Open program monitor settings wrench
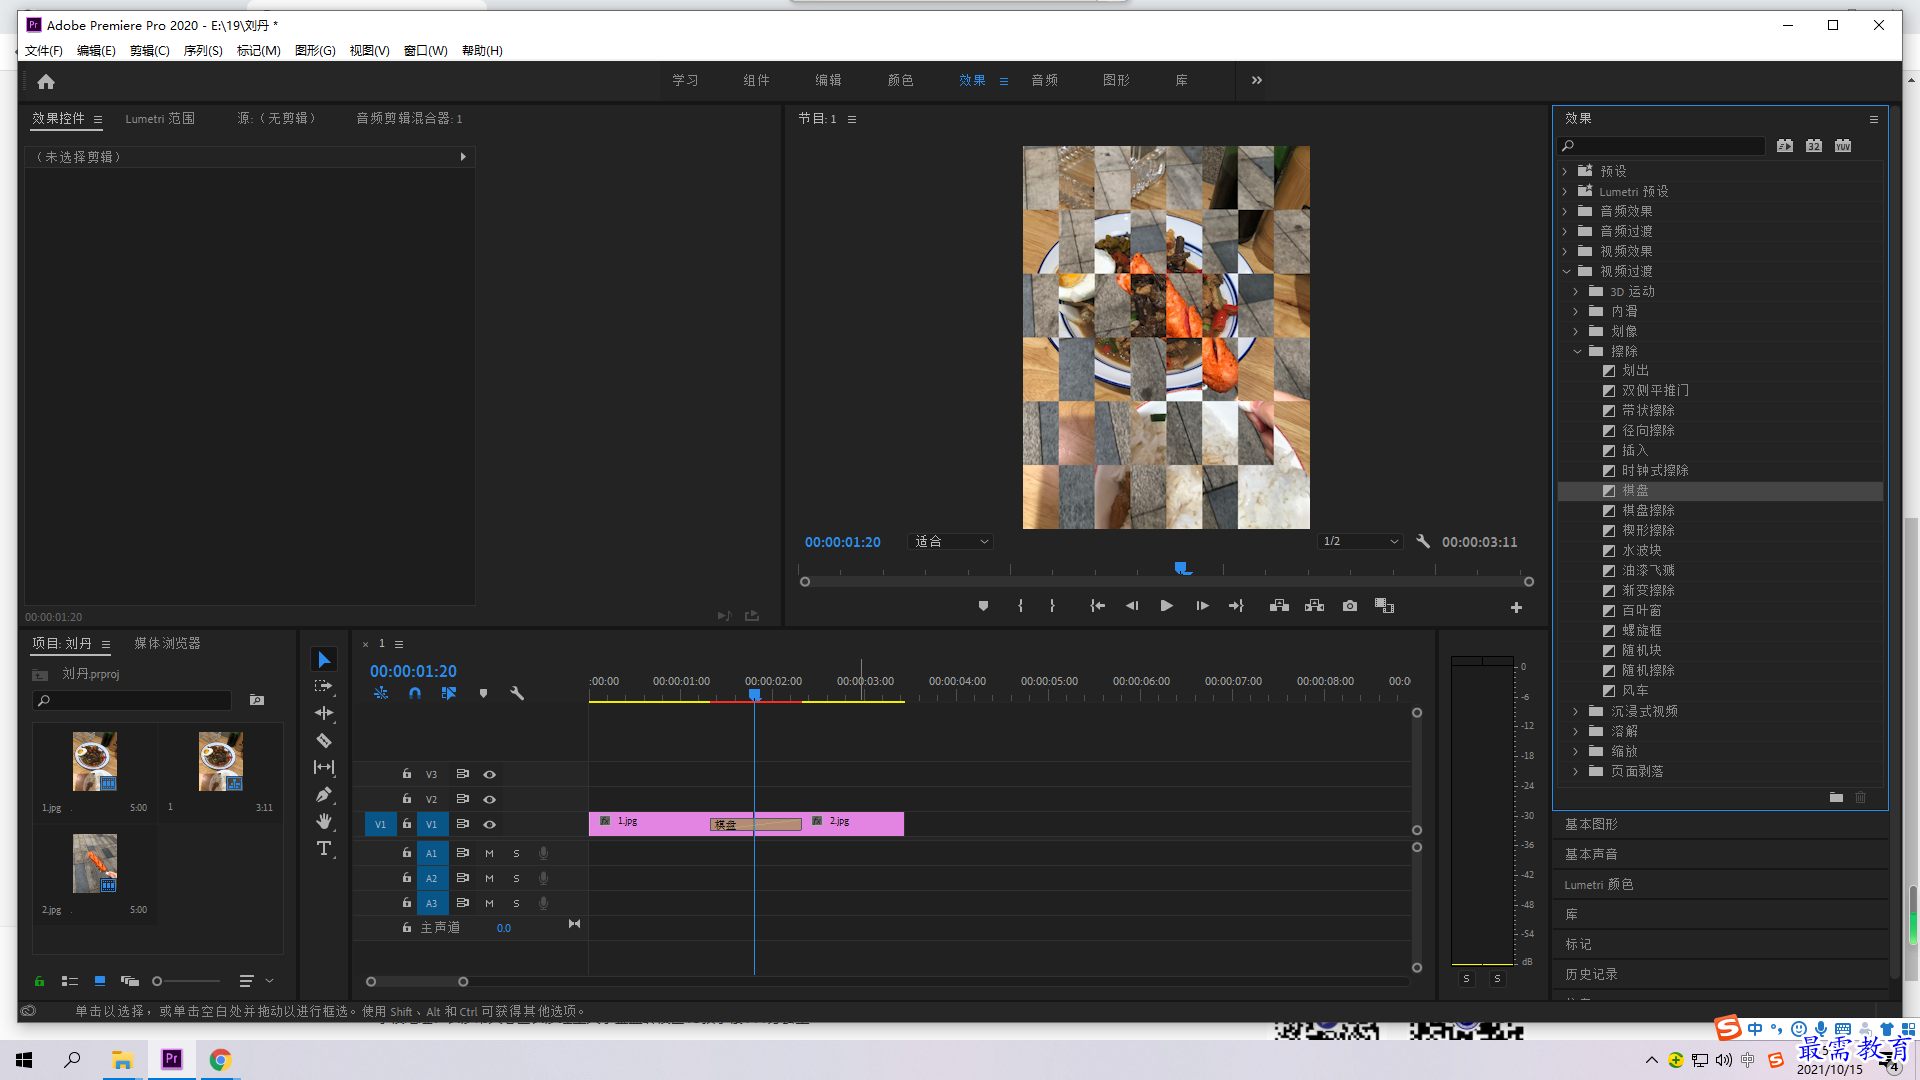This screenshot has height=1080, width=1920. click(1423, 541)
